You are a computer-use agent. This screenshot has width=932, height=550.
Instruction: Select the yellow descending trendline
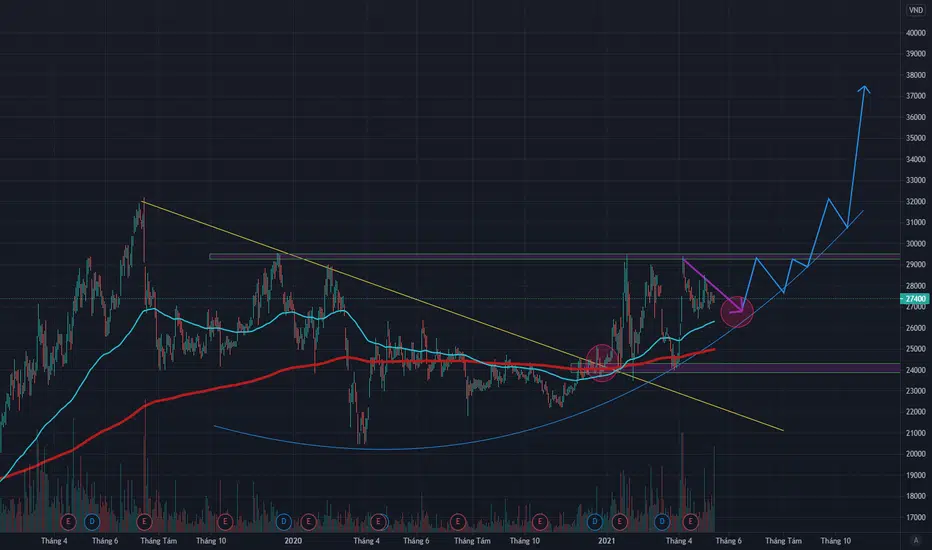click(x=463, y=316)
